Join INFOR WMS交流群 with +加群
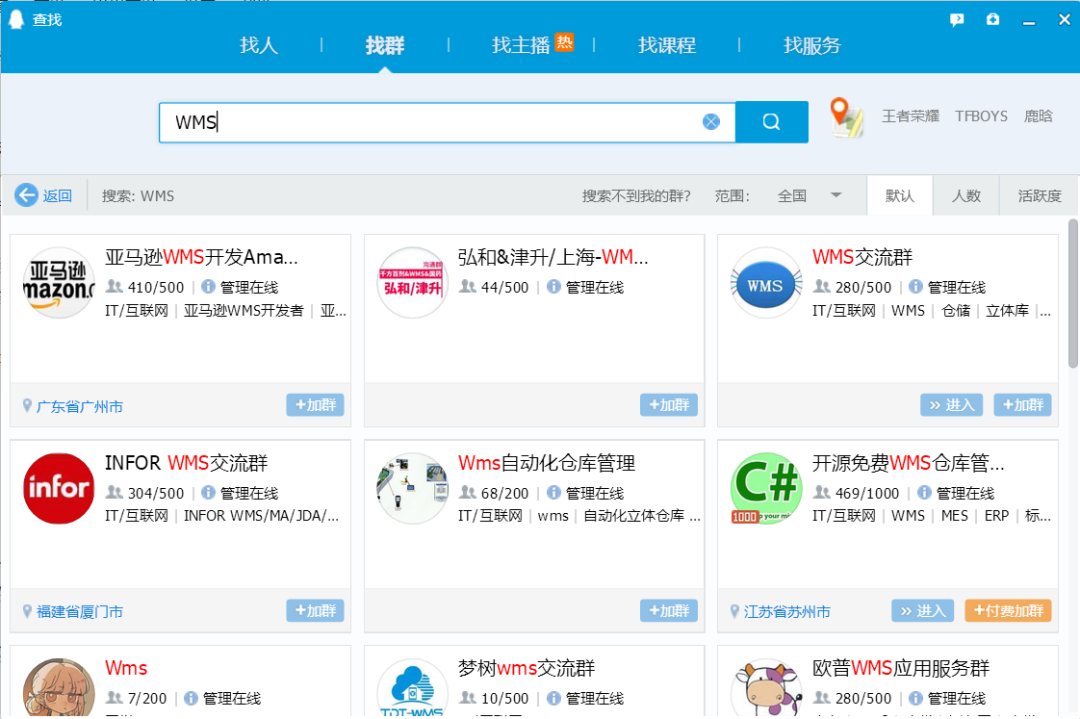 pos(315,610)
